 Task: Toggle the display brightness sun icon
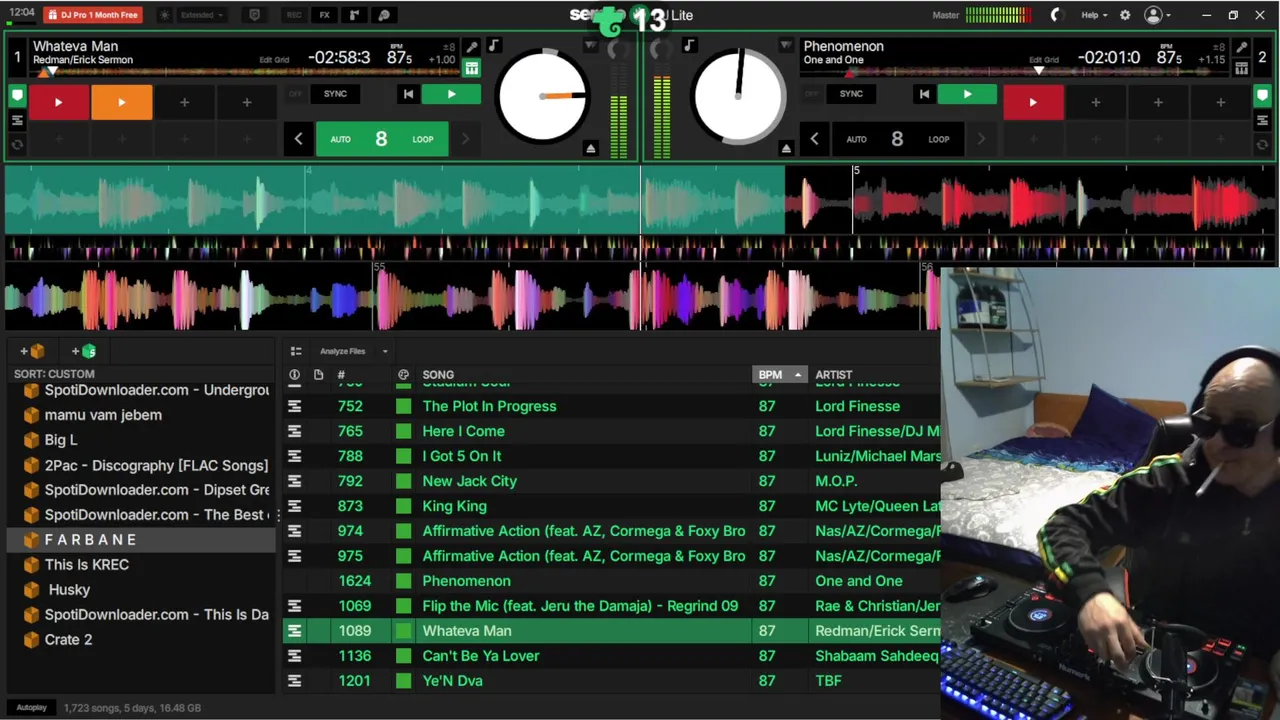click(x=165, y=15)
